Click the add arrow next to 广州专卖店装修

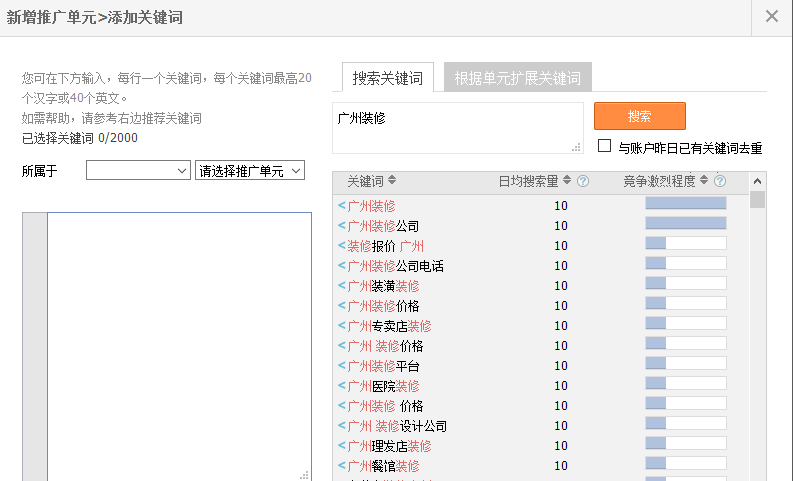342,326
